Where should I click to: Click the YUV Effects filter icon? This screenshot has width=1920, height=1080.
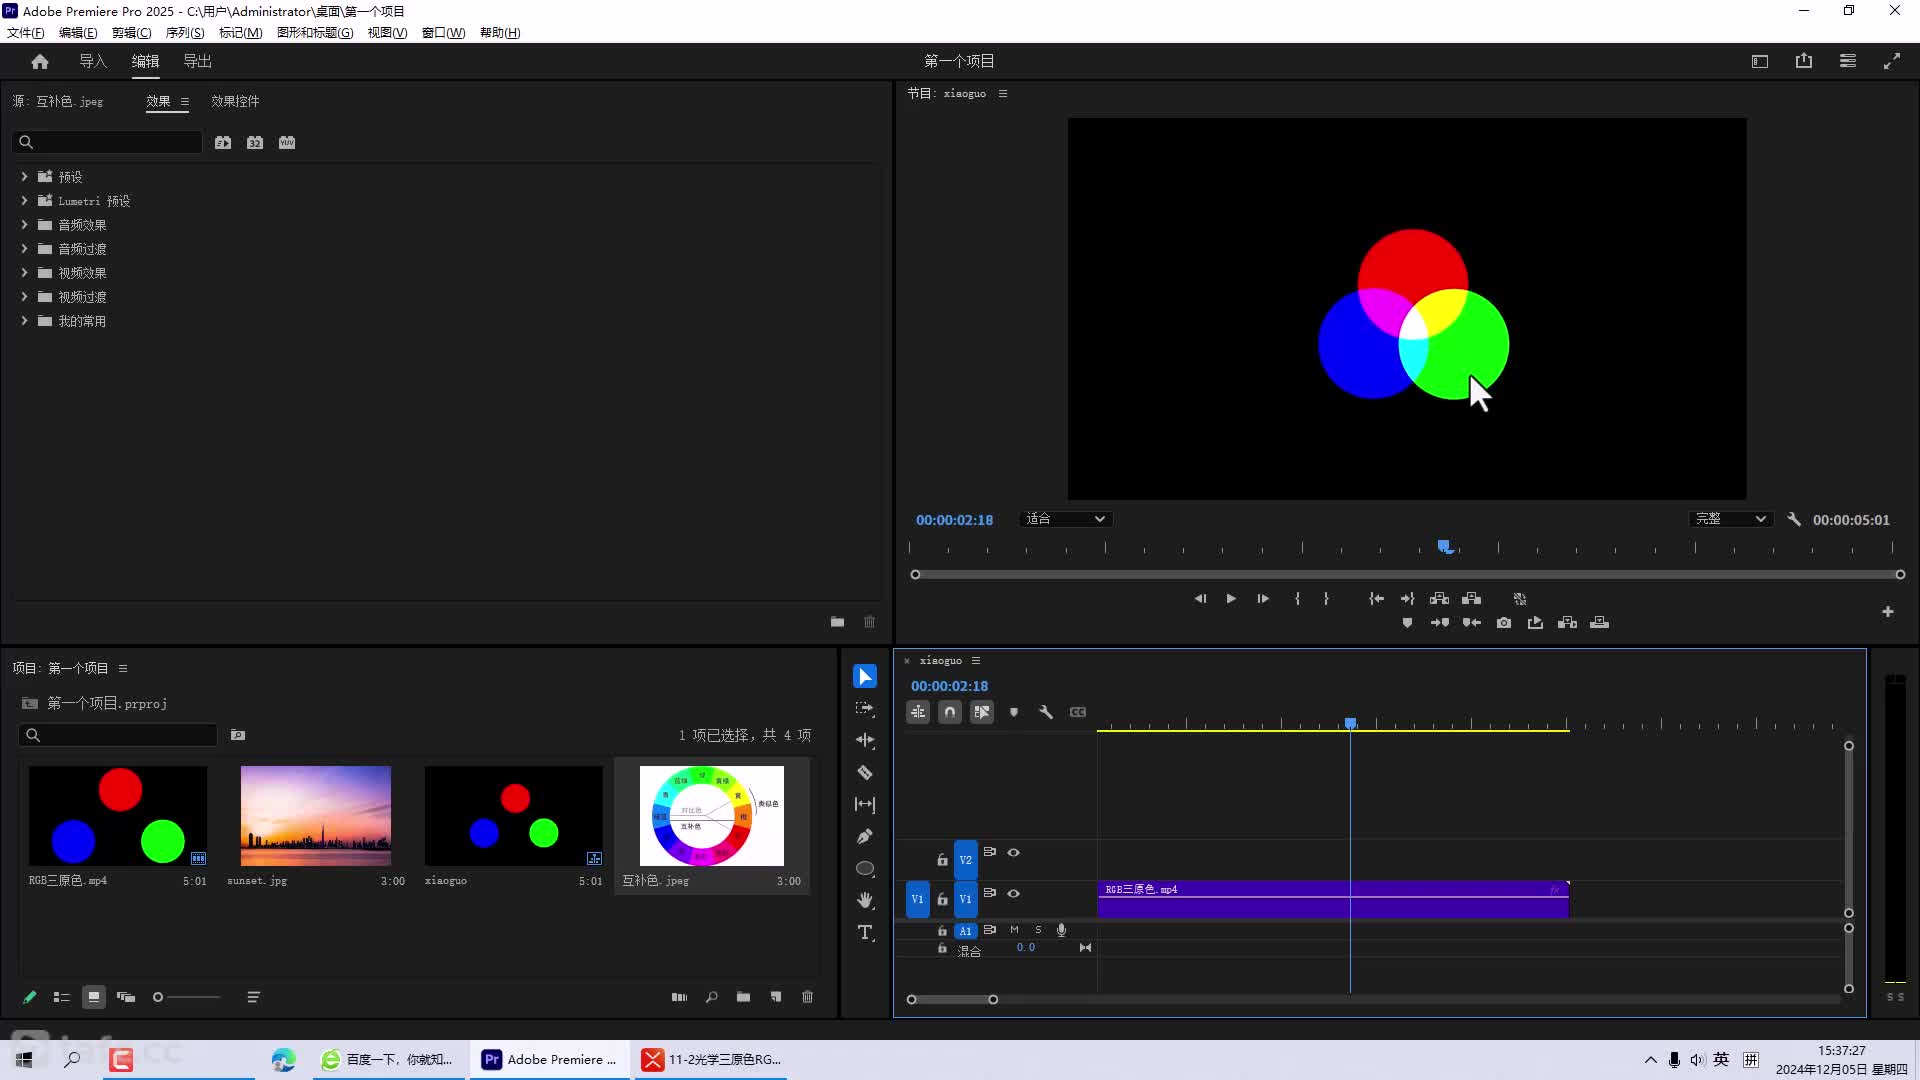[287, 142]
